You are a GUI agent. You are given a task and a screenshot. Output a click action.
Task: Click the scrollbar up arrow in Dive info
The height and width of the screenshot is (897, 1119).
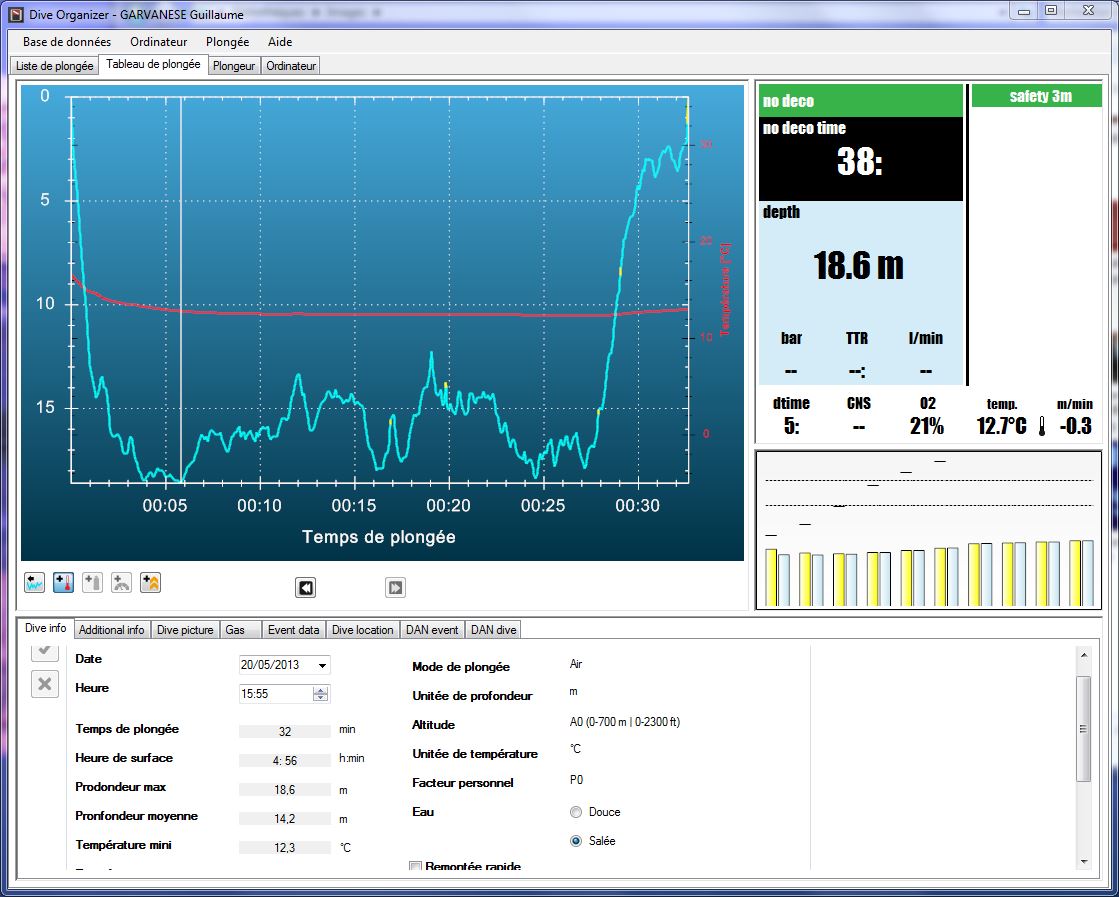[1084, 655]
